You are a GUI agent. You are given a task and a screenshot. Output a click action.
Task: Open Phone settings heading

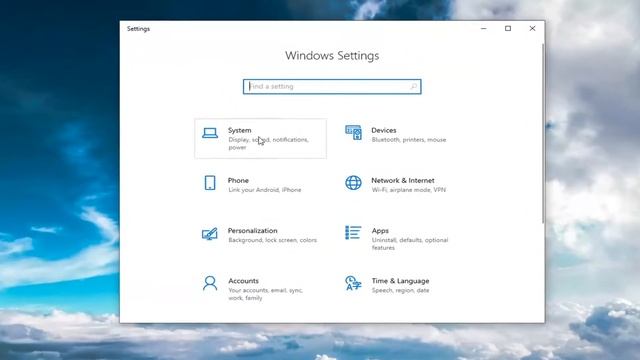[238, 180]
